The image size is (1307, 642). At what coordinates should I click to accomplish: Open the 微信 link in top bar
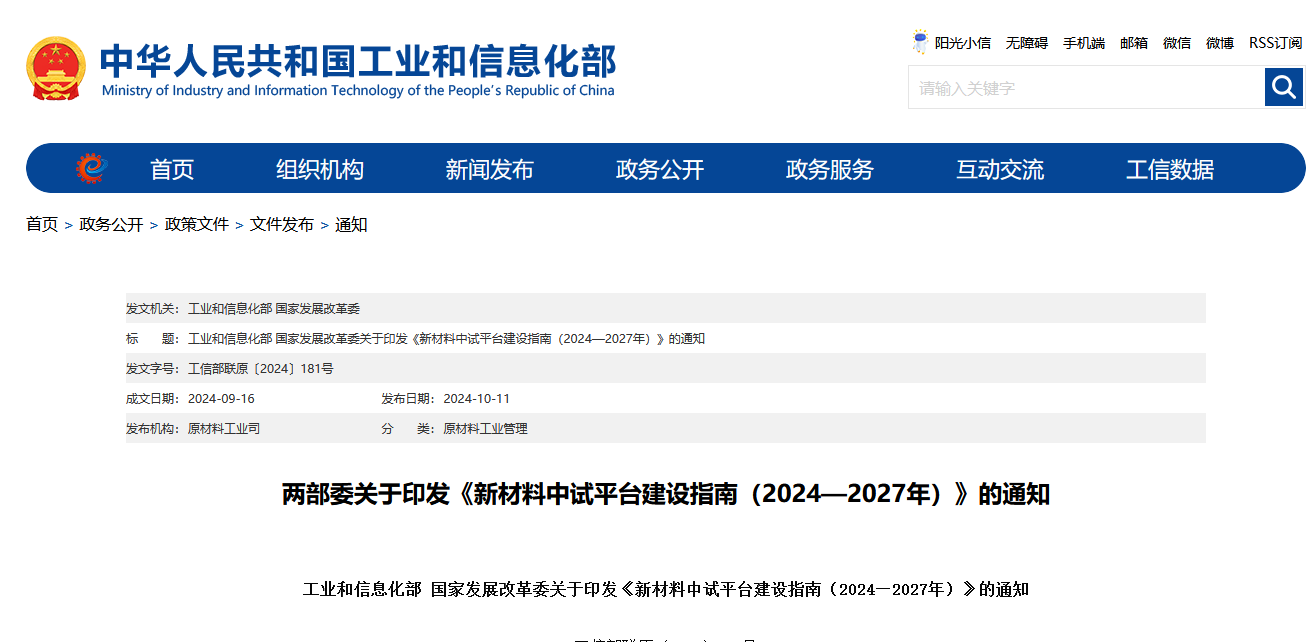(1177, 43)
